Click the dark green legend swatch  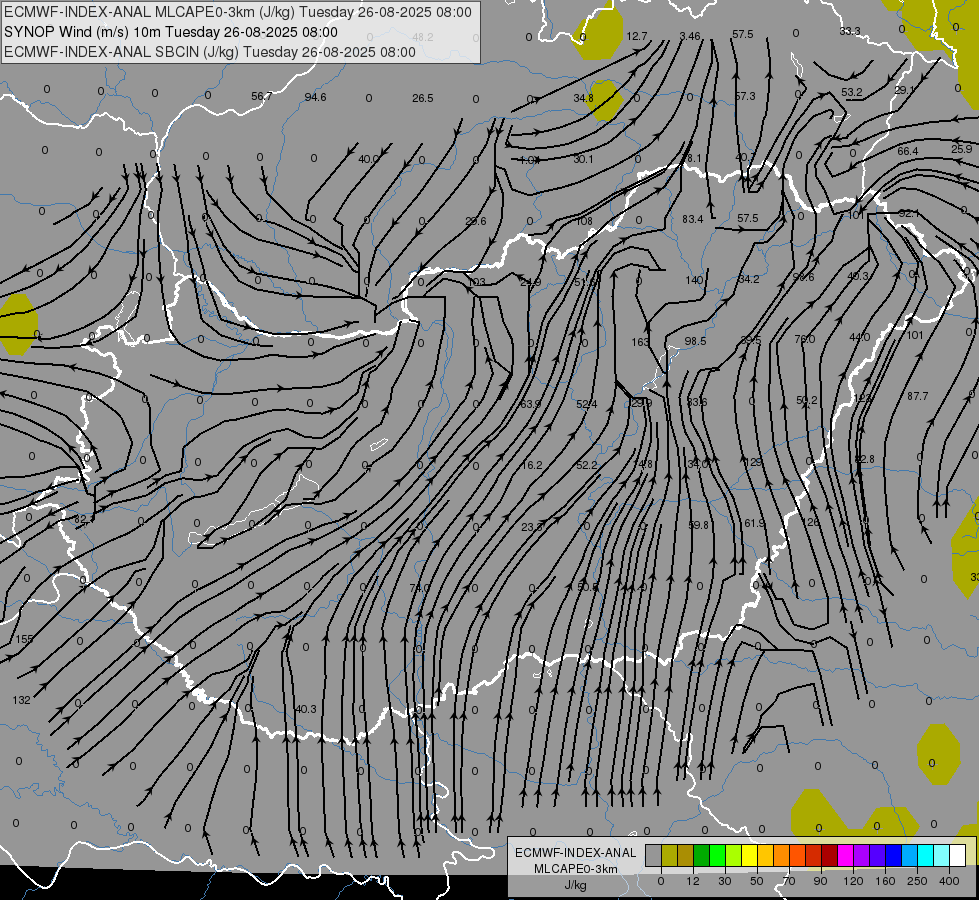[x=702, y=855]
